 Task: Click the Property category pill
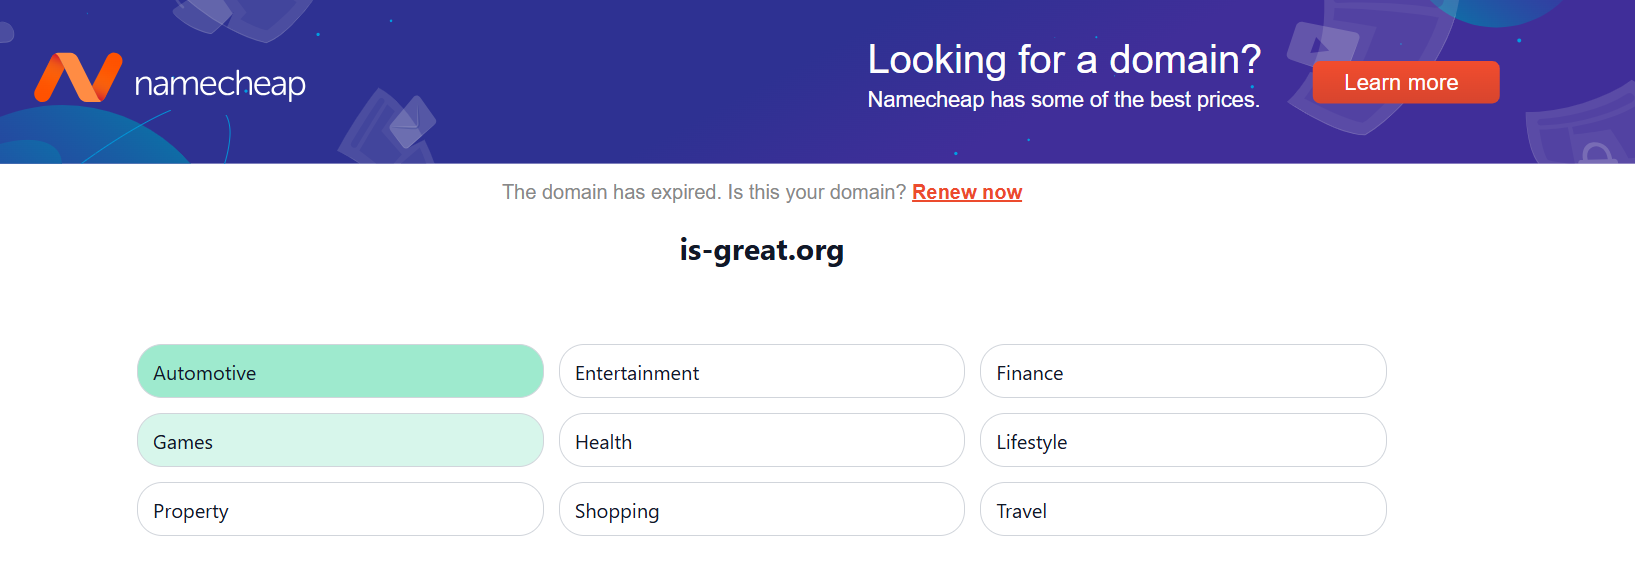(x=340, y=510)
